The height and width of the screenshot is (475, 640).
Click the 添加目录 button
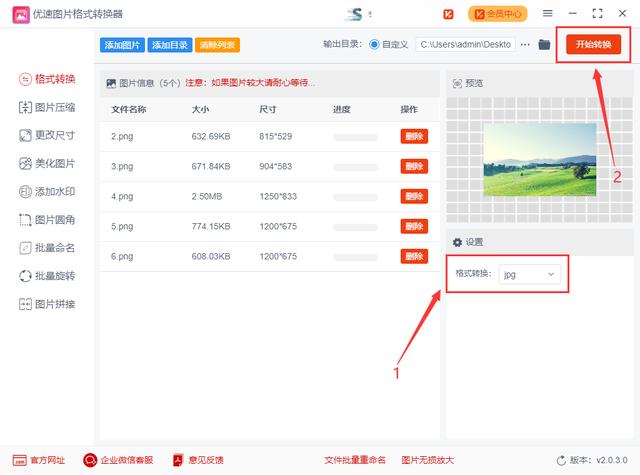pos(169,45)
